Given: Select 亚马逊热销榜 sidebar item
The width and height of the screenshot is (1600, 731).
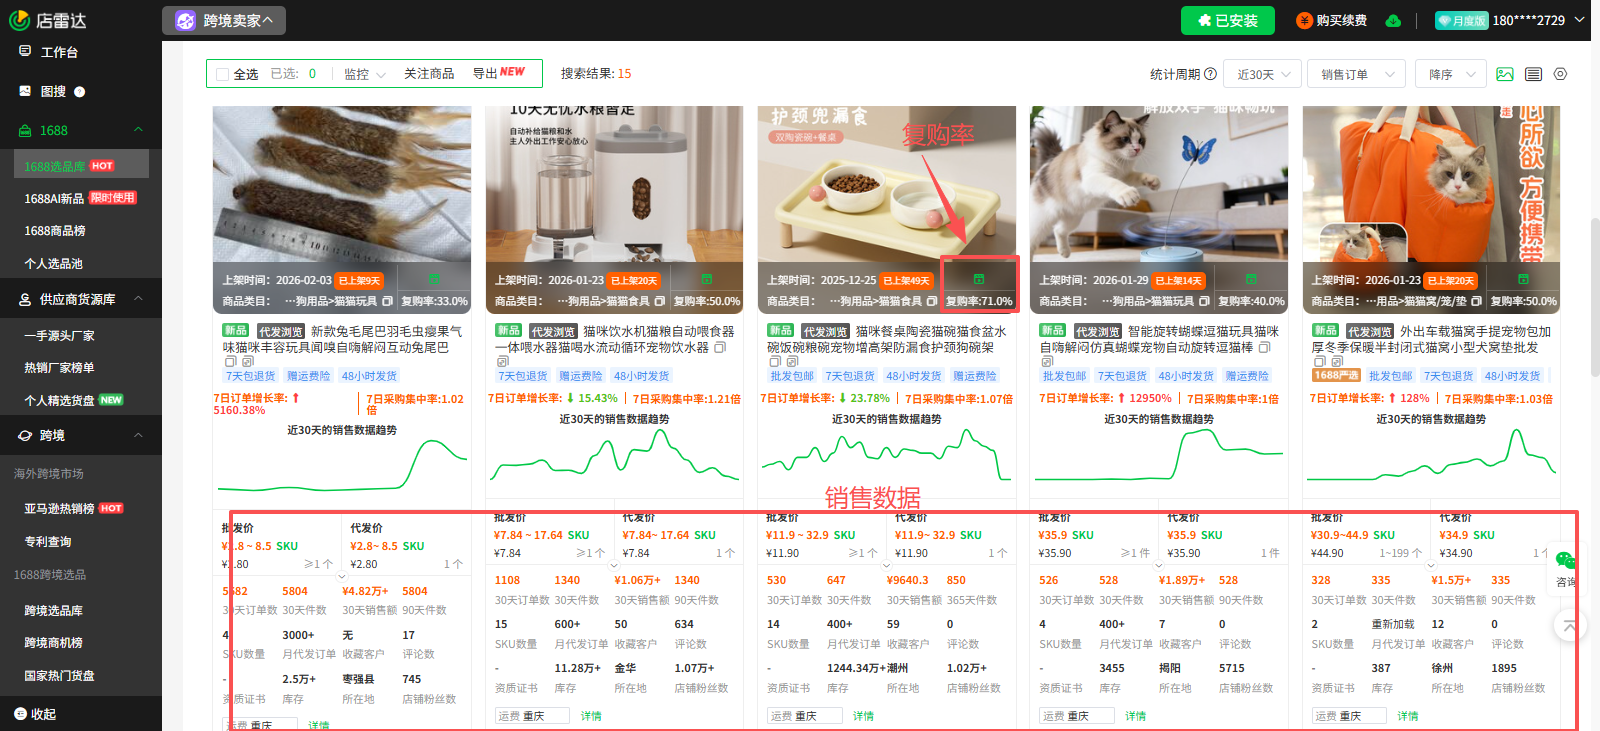Looking at the screenshot, I should (60, 509).
